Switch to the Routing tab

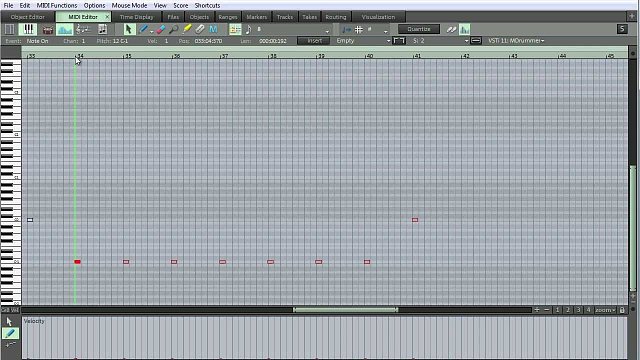336,17
